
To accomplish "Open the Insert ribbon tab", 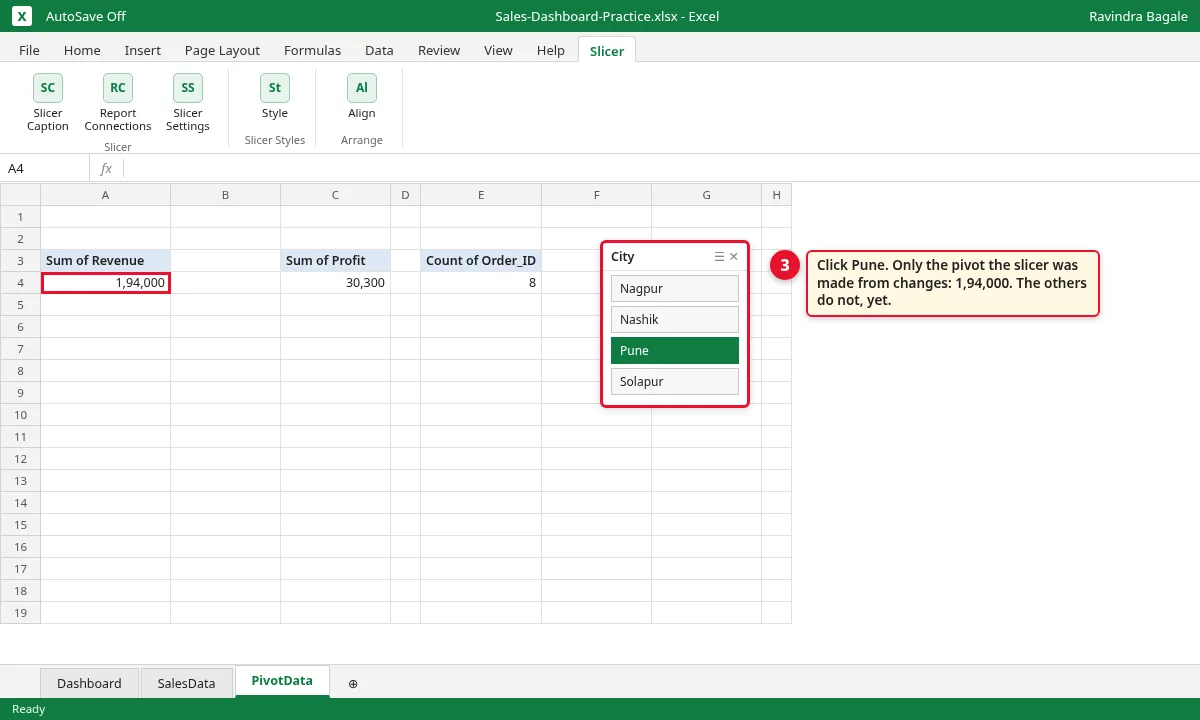I will click(143, 50).
